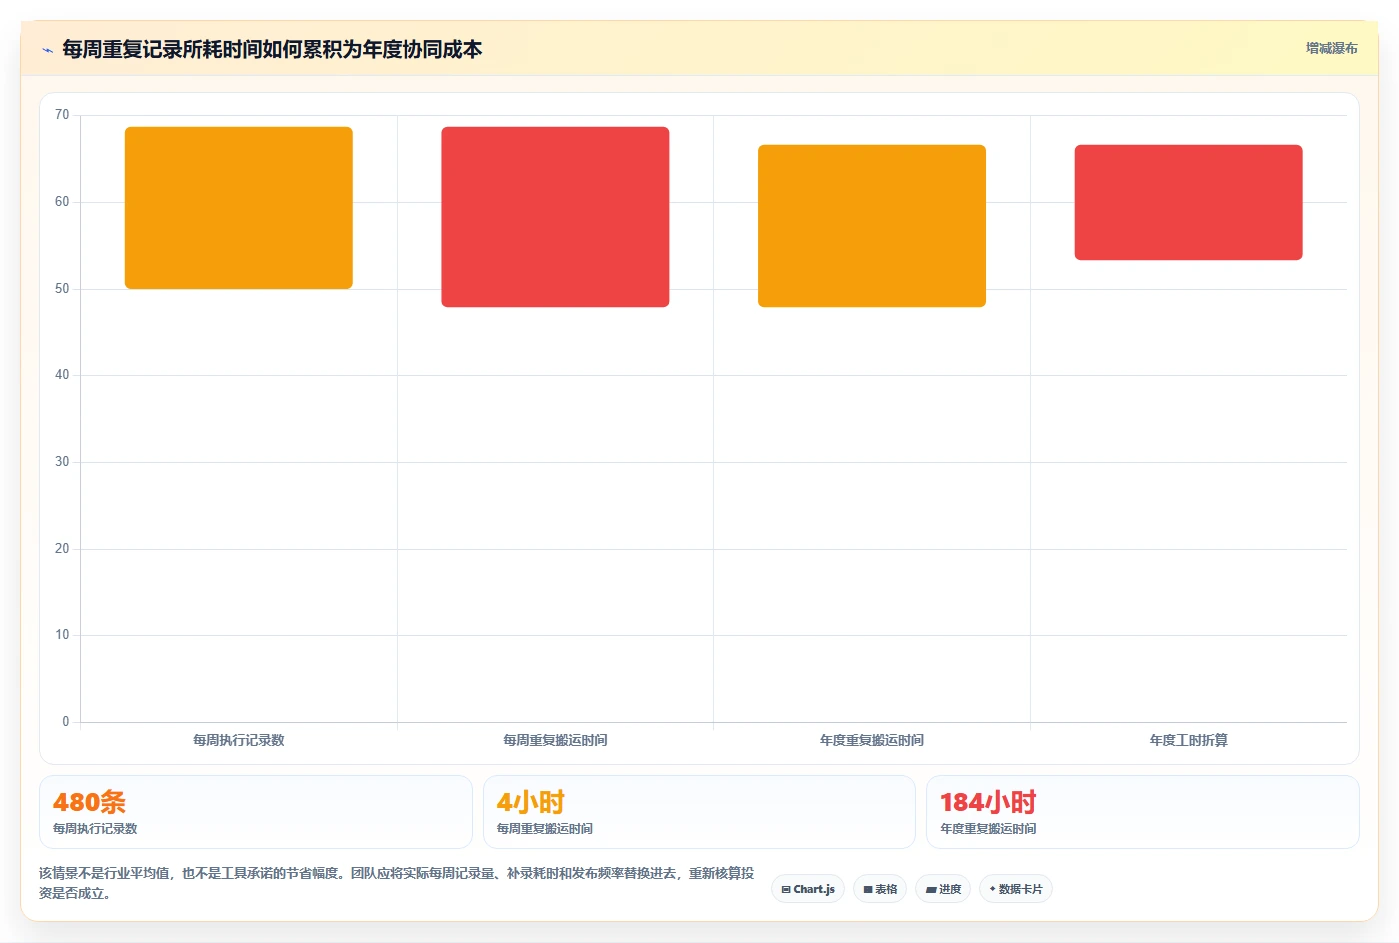This screenshot has height=943, width=1399.
Task: Click the y-axis value 60
Action: 62,202
